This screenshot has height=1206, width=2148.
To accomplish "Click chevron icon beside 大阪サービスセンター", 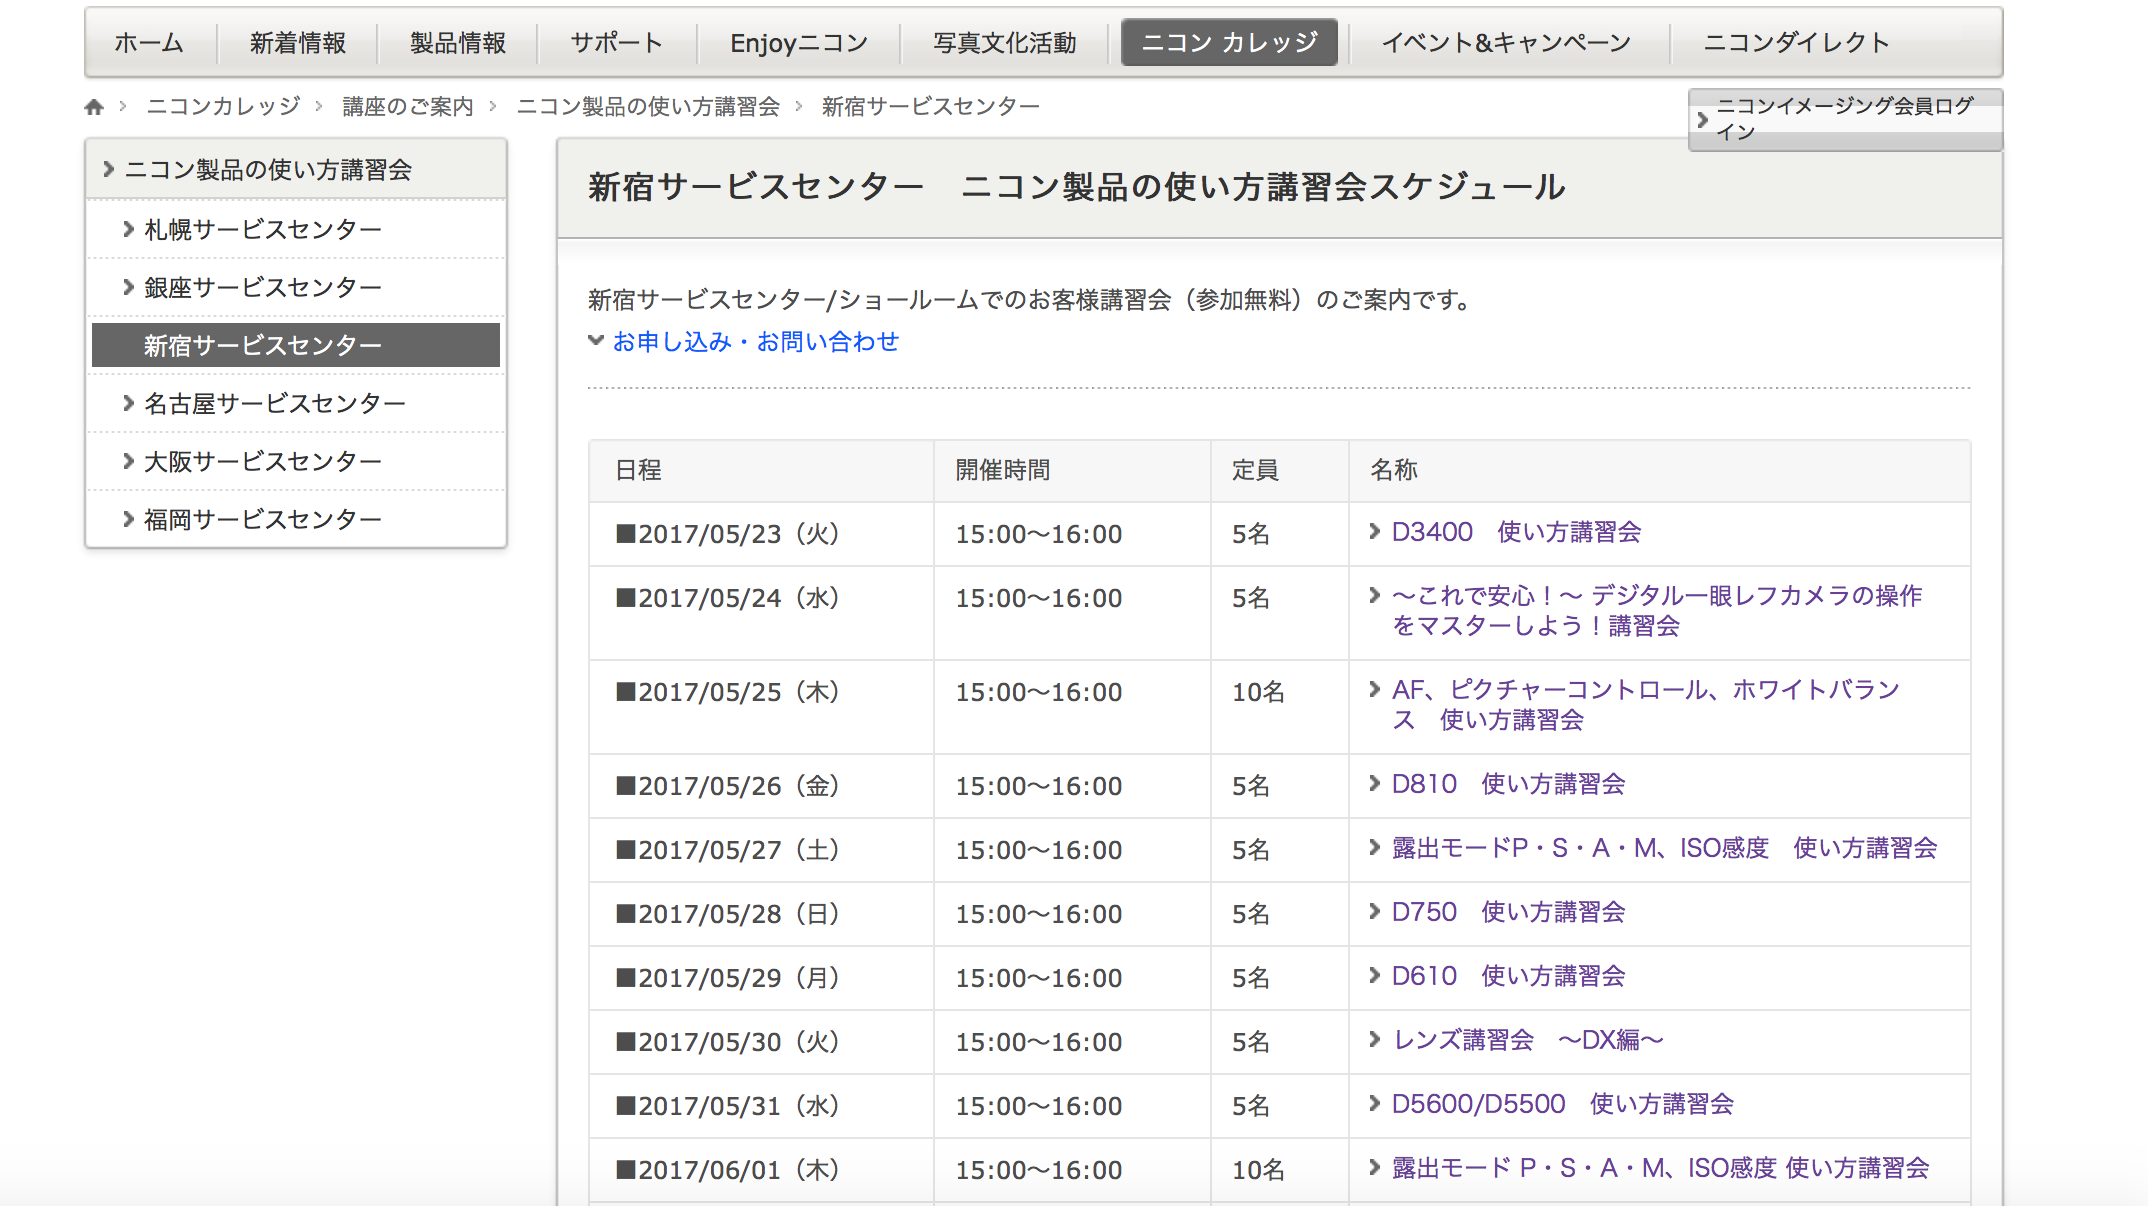I will point(128,461).
